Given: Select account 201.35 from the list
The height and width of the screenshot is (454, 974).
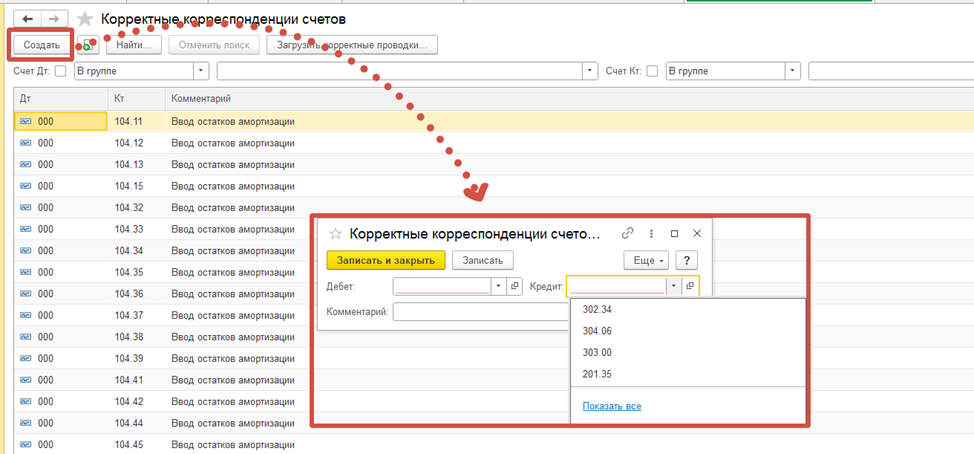Looking at the screenshot, I should 688,374.
